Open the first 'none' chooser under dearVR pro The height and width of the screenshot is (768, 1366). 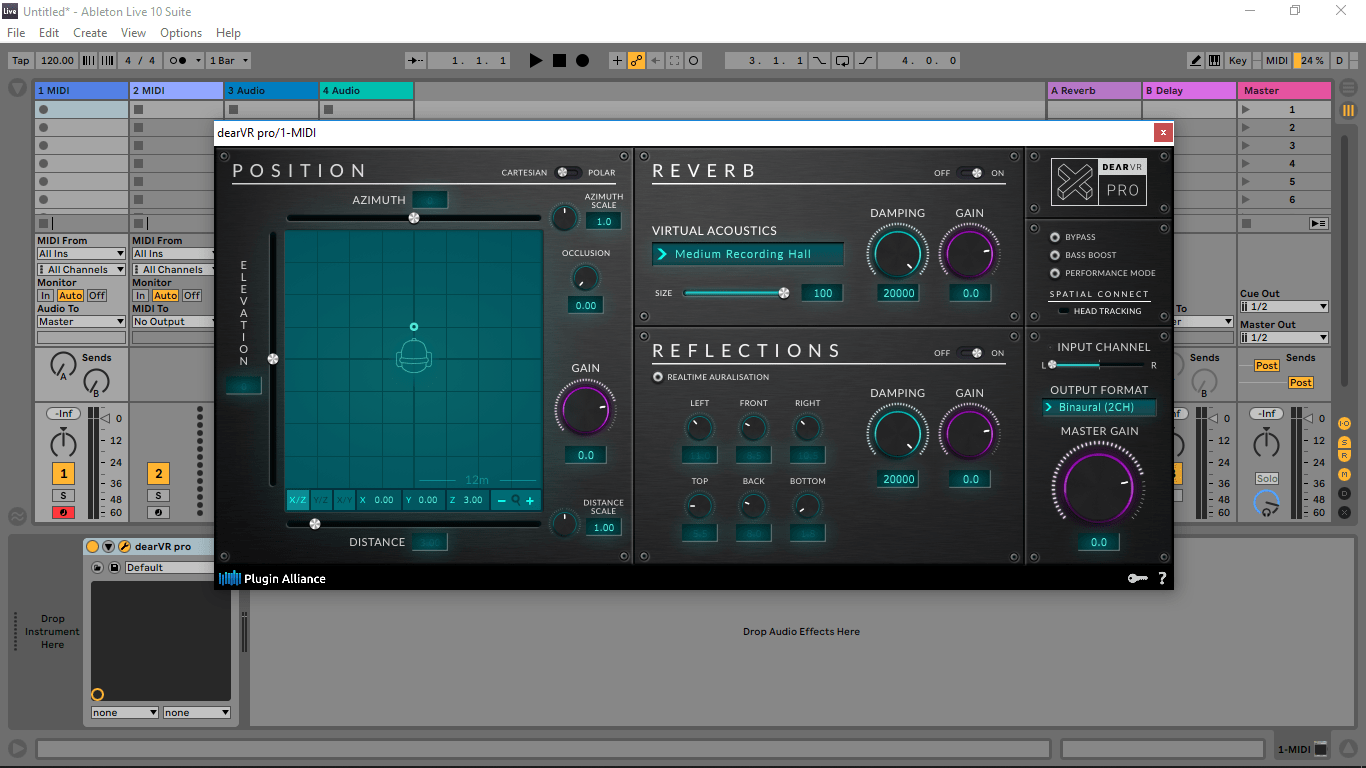click(x=125, y=713)
